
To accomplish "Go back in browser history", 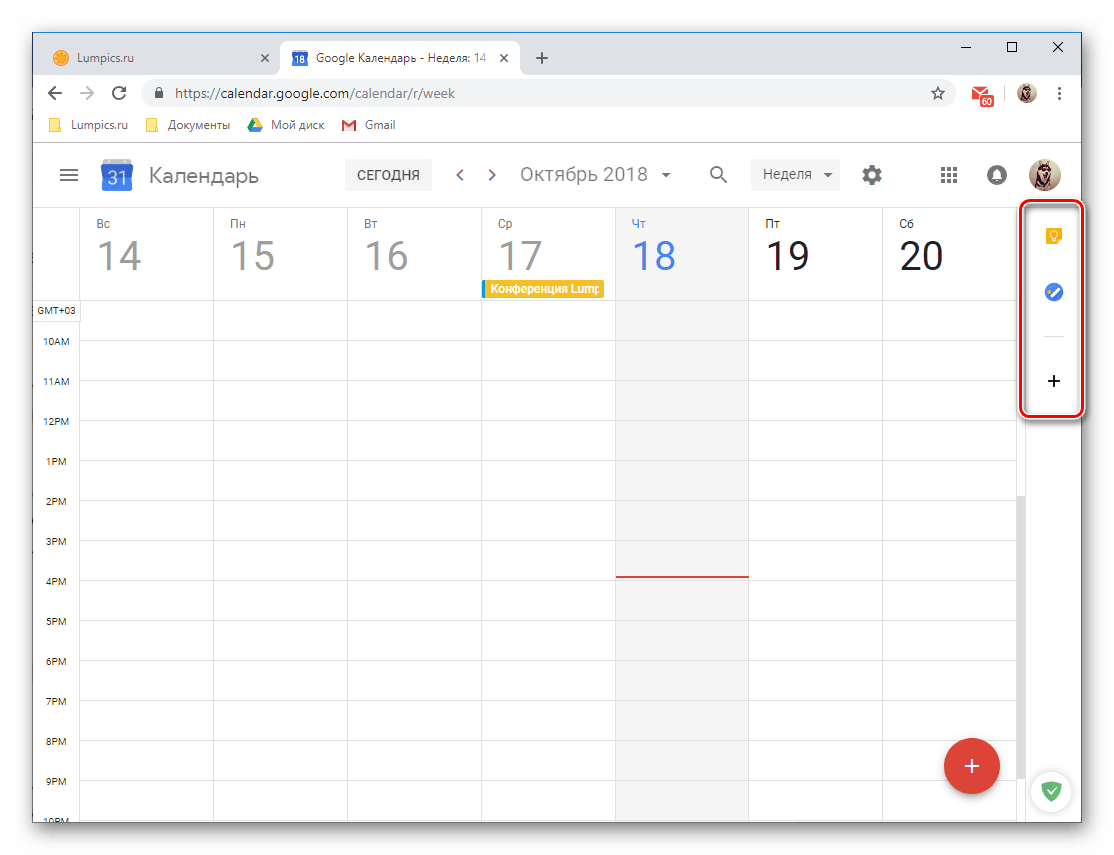I will (x=55, y=93).
